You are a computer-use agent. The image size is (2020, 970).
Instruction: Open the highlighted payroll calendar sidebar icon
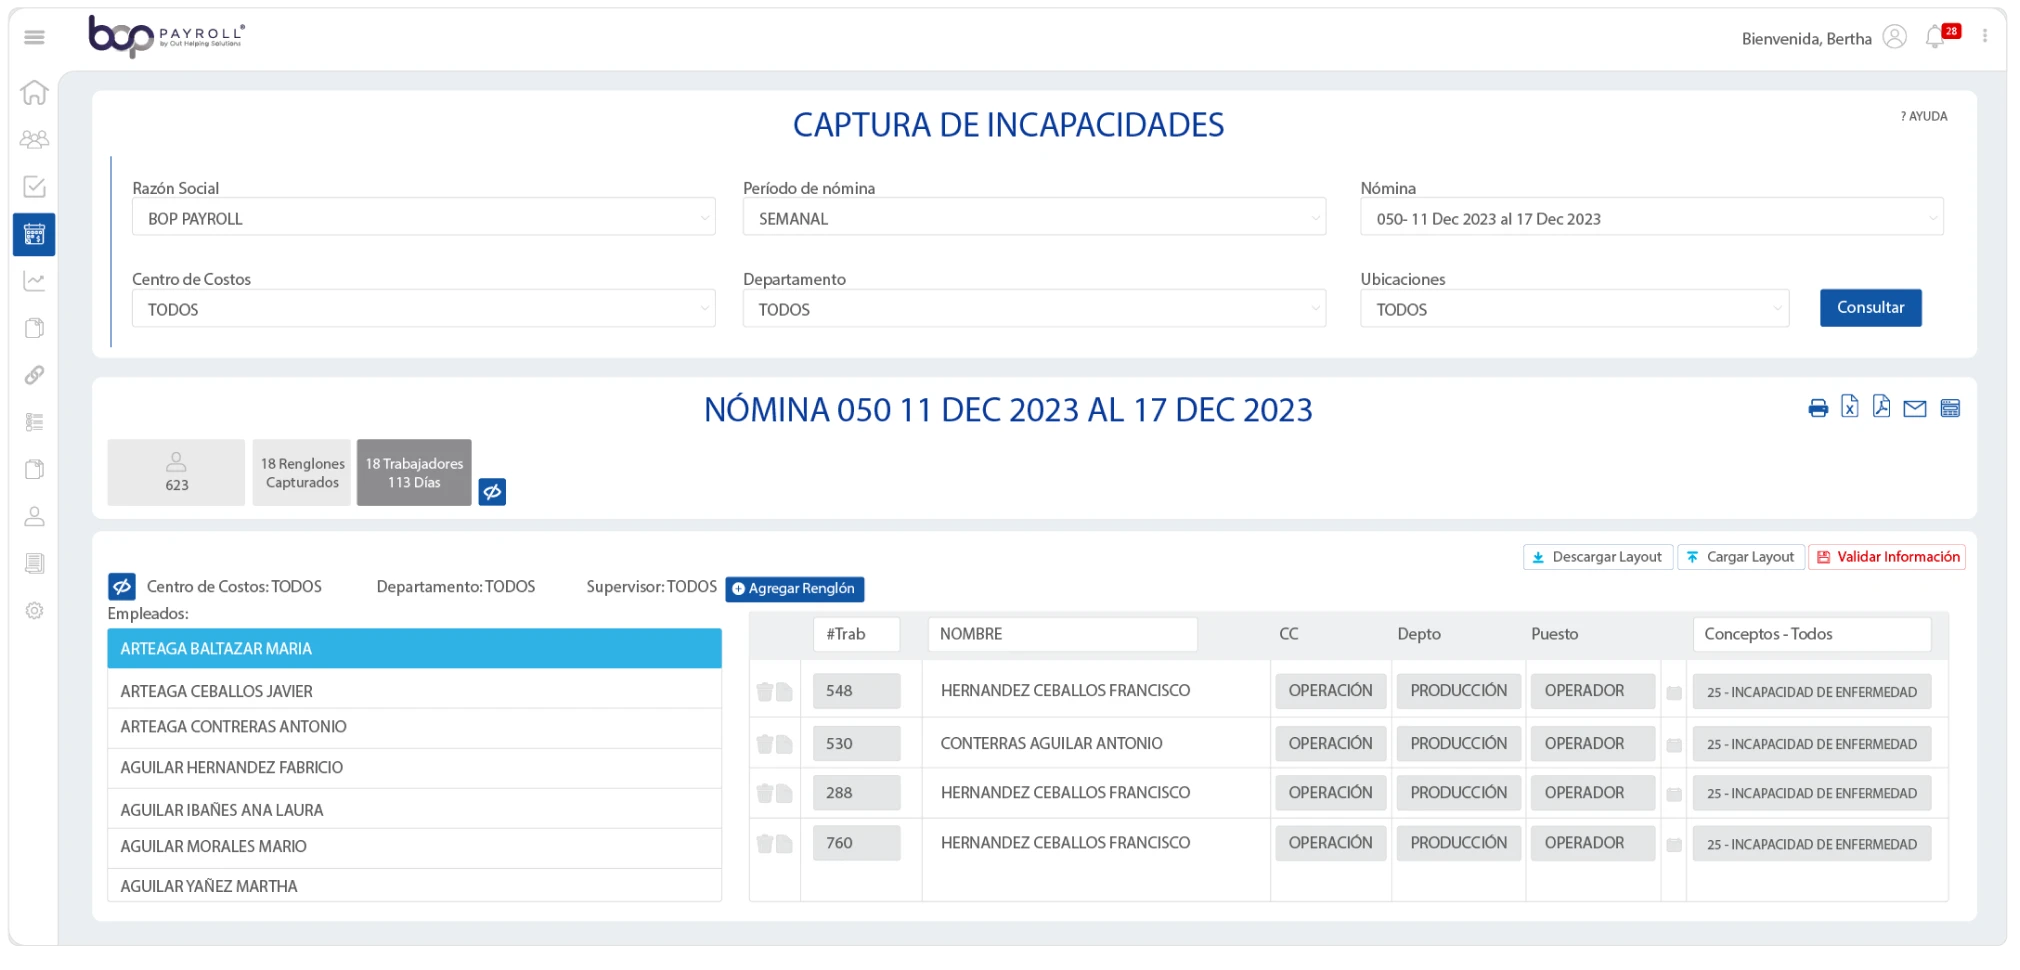[34, 235]
